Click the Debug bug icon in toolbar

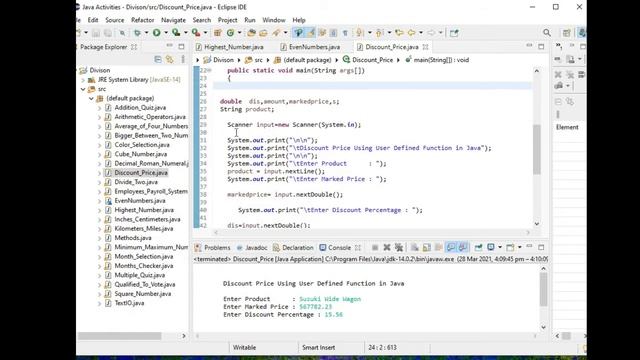click(137, 33)
